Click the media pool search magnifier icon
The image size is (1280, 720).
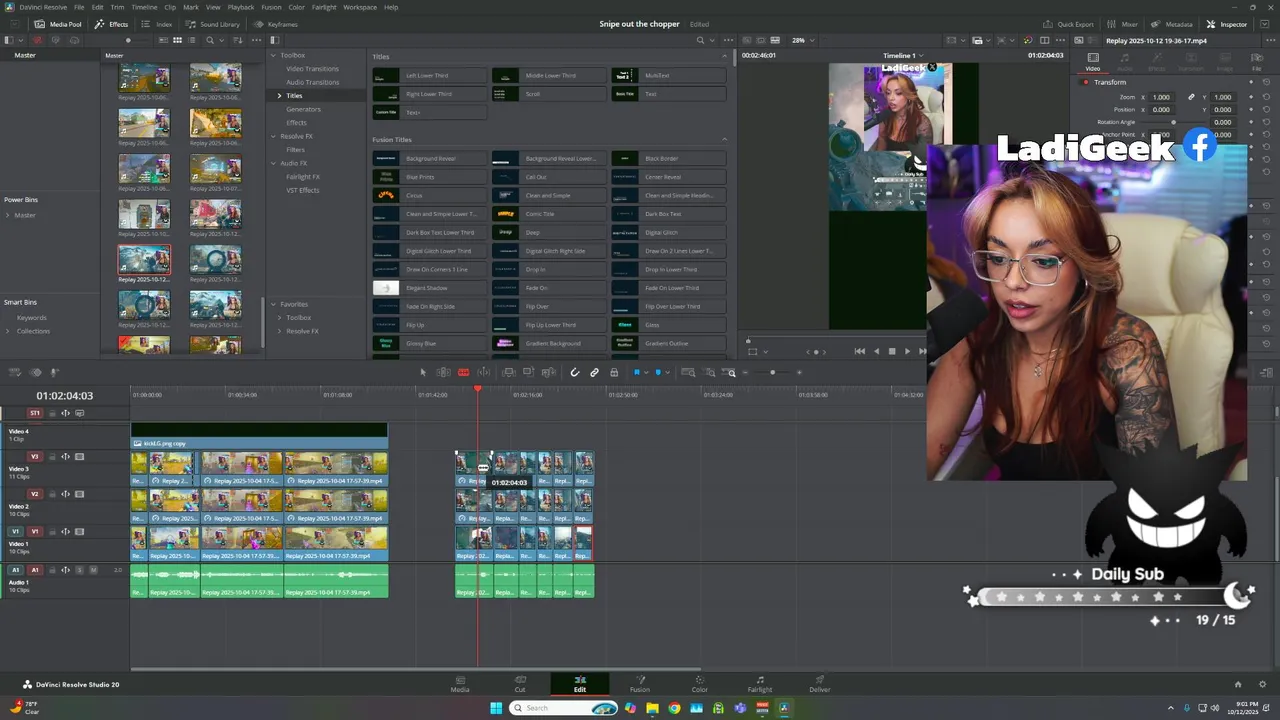(x=210, y=40)
